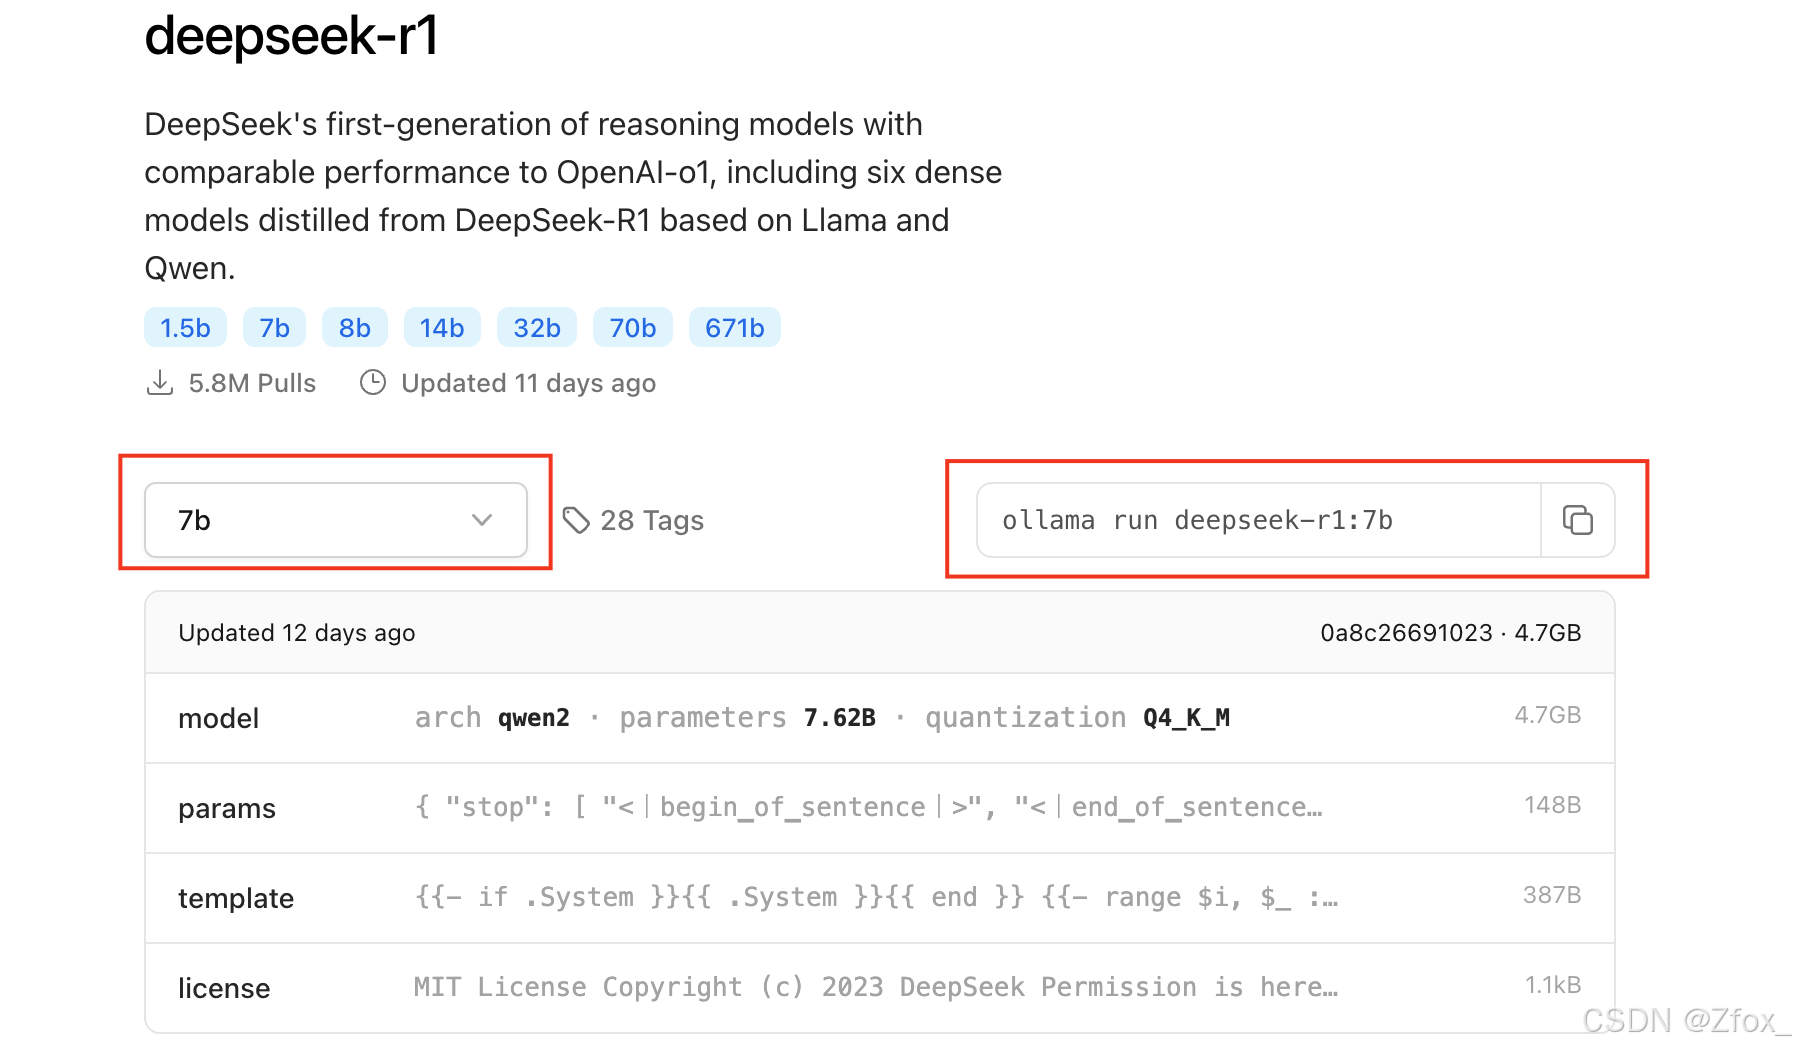The image size is (1796, 1050).
Task: Copy the ollama run command
Action: click(x=1577, y=520)
